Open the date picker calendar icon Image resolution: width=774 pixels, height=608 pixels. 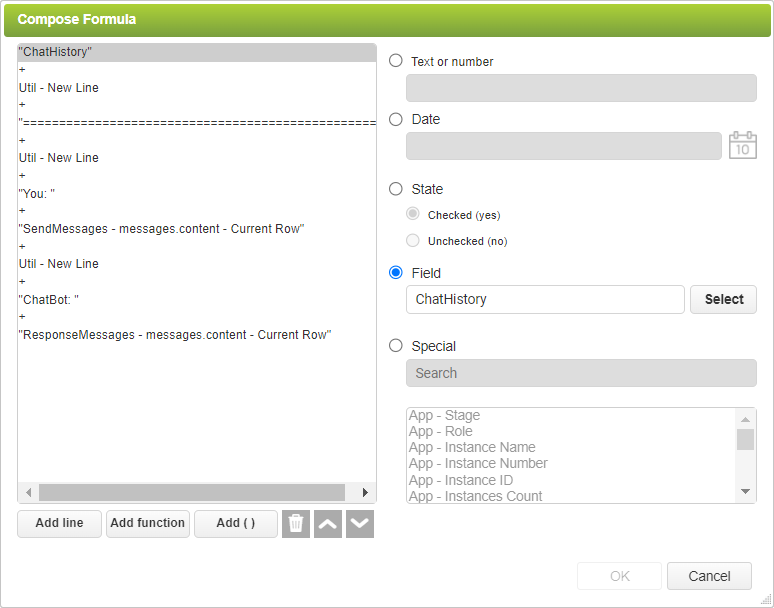coord(742,146)
